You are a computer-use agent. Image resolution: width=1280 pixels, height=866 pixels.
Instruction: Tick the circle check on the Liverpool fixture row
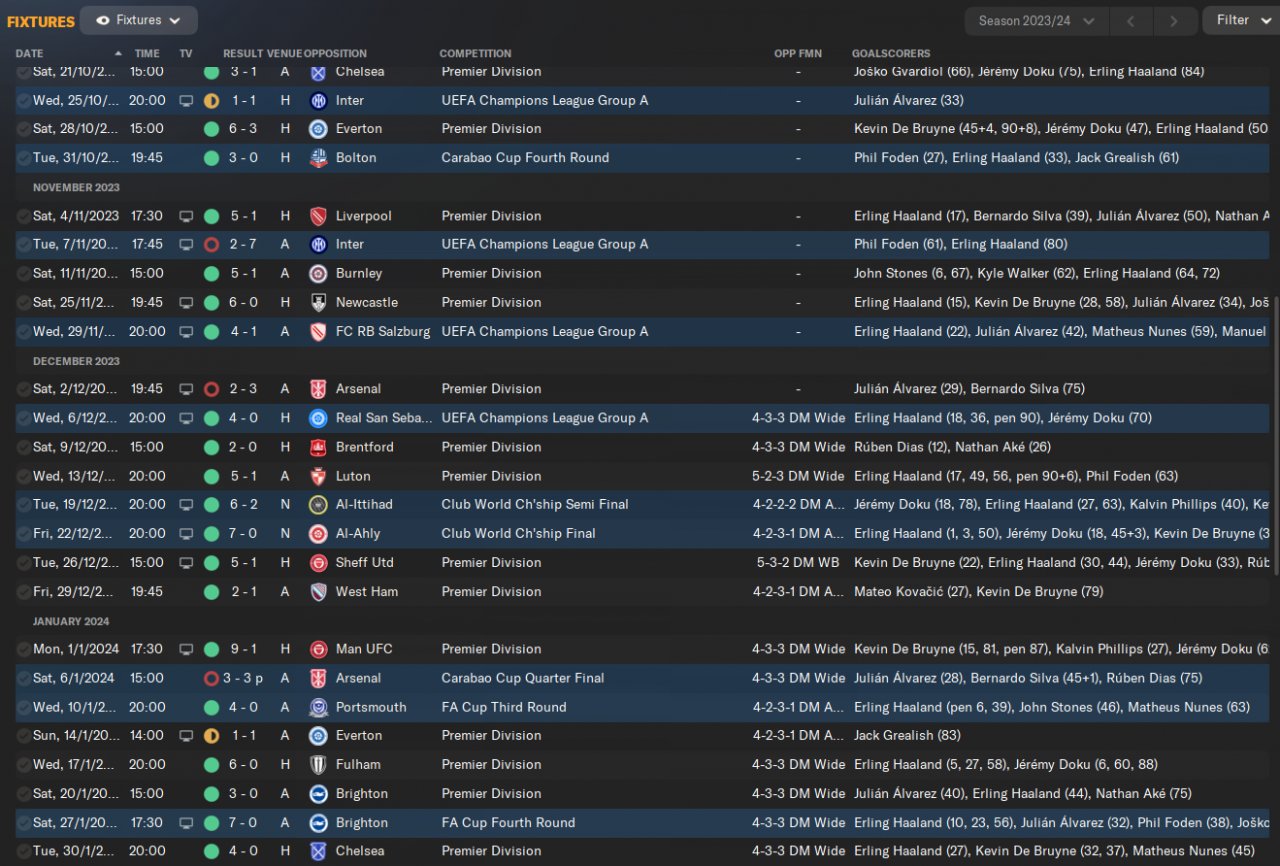tap(24, 216)
